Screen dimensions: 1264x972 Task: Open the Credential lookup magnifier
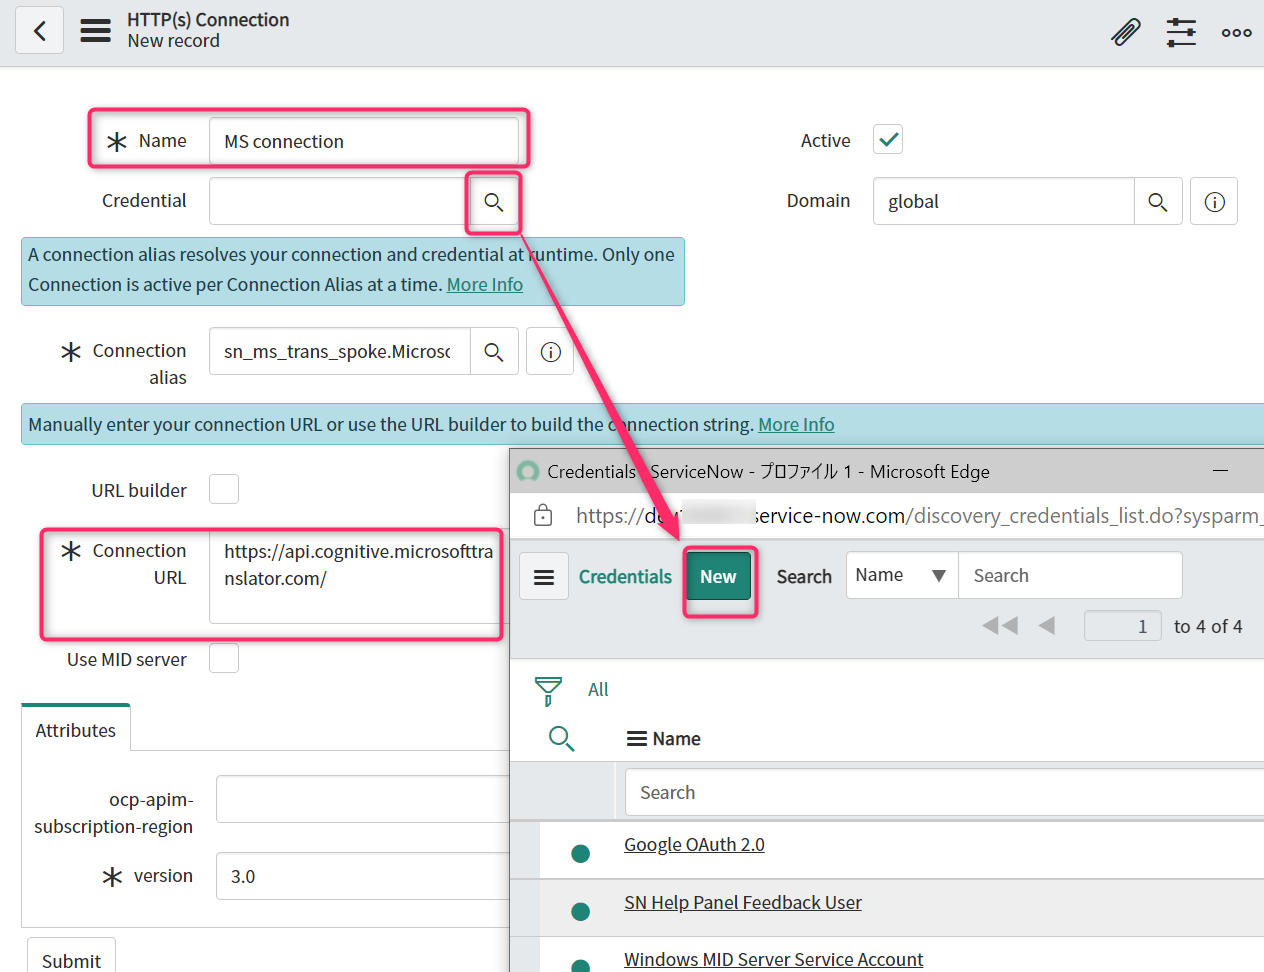click(x=493, y=201)
